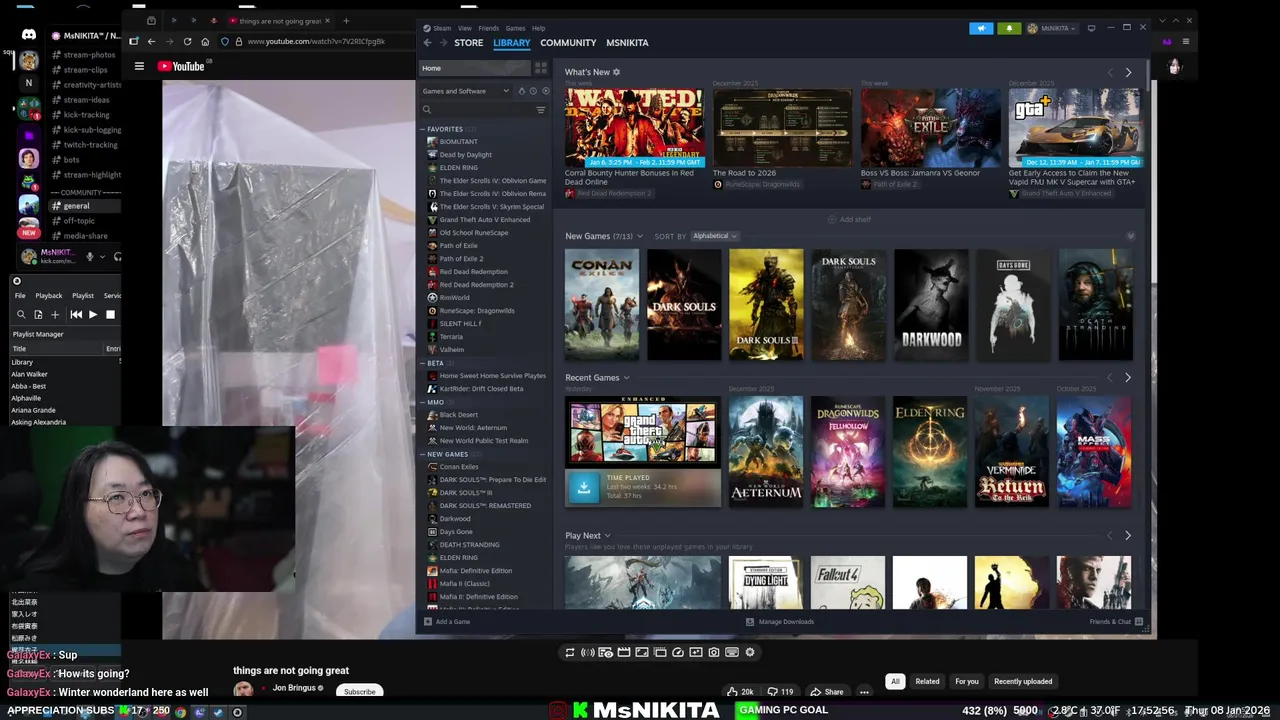The height and width of the screenshot is (720, 1280).
Task: Open Games and Software dropdown
Action: (466, 91)
